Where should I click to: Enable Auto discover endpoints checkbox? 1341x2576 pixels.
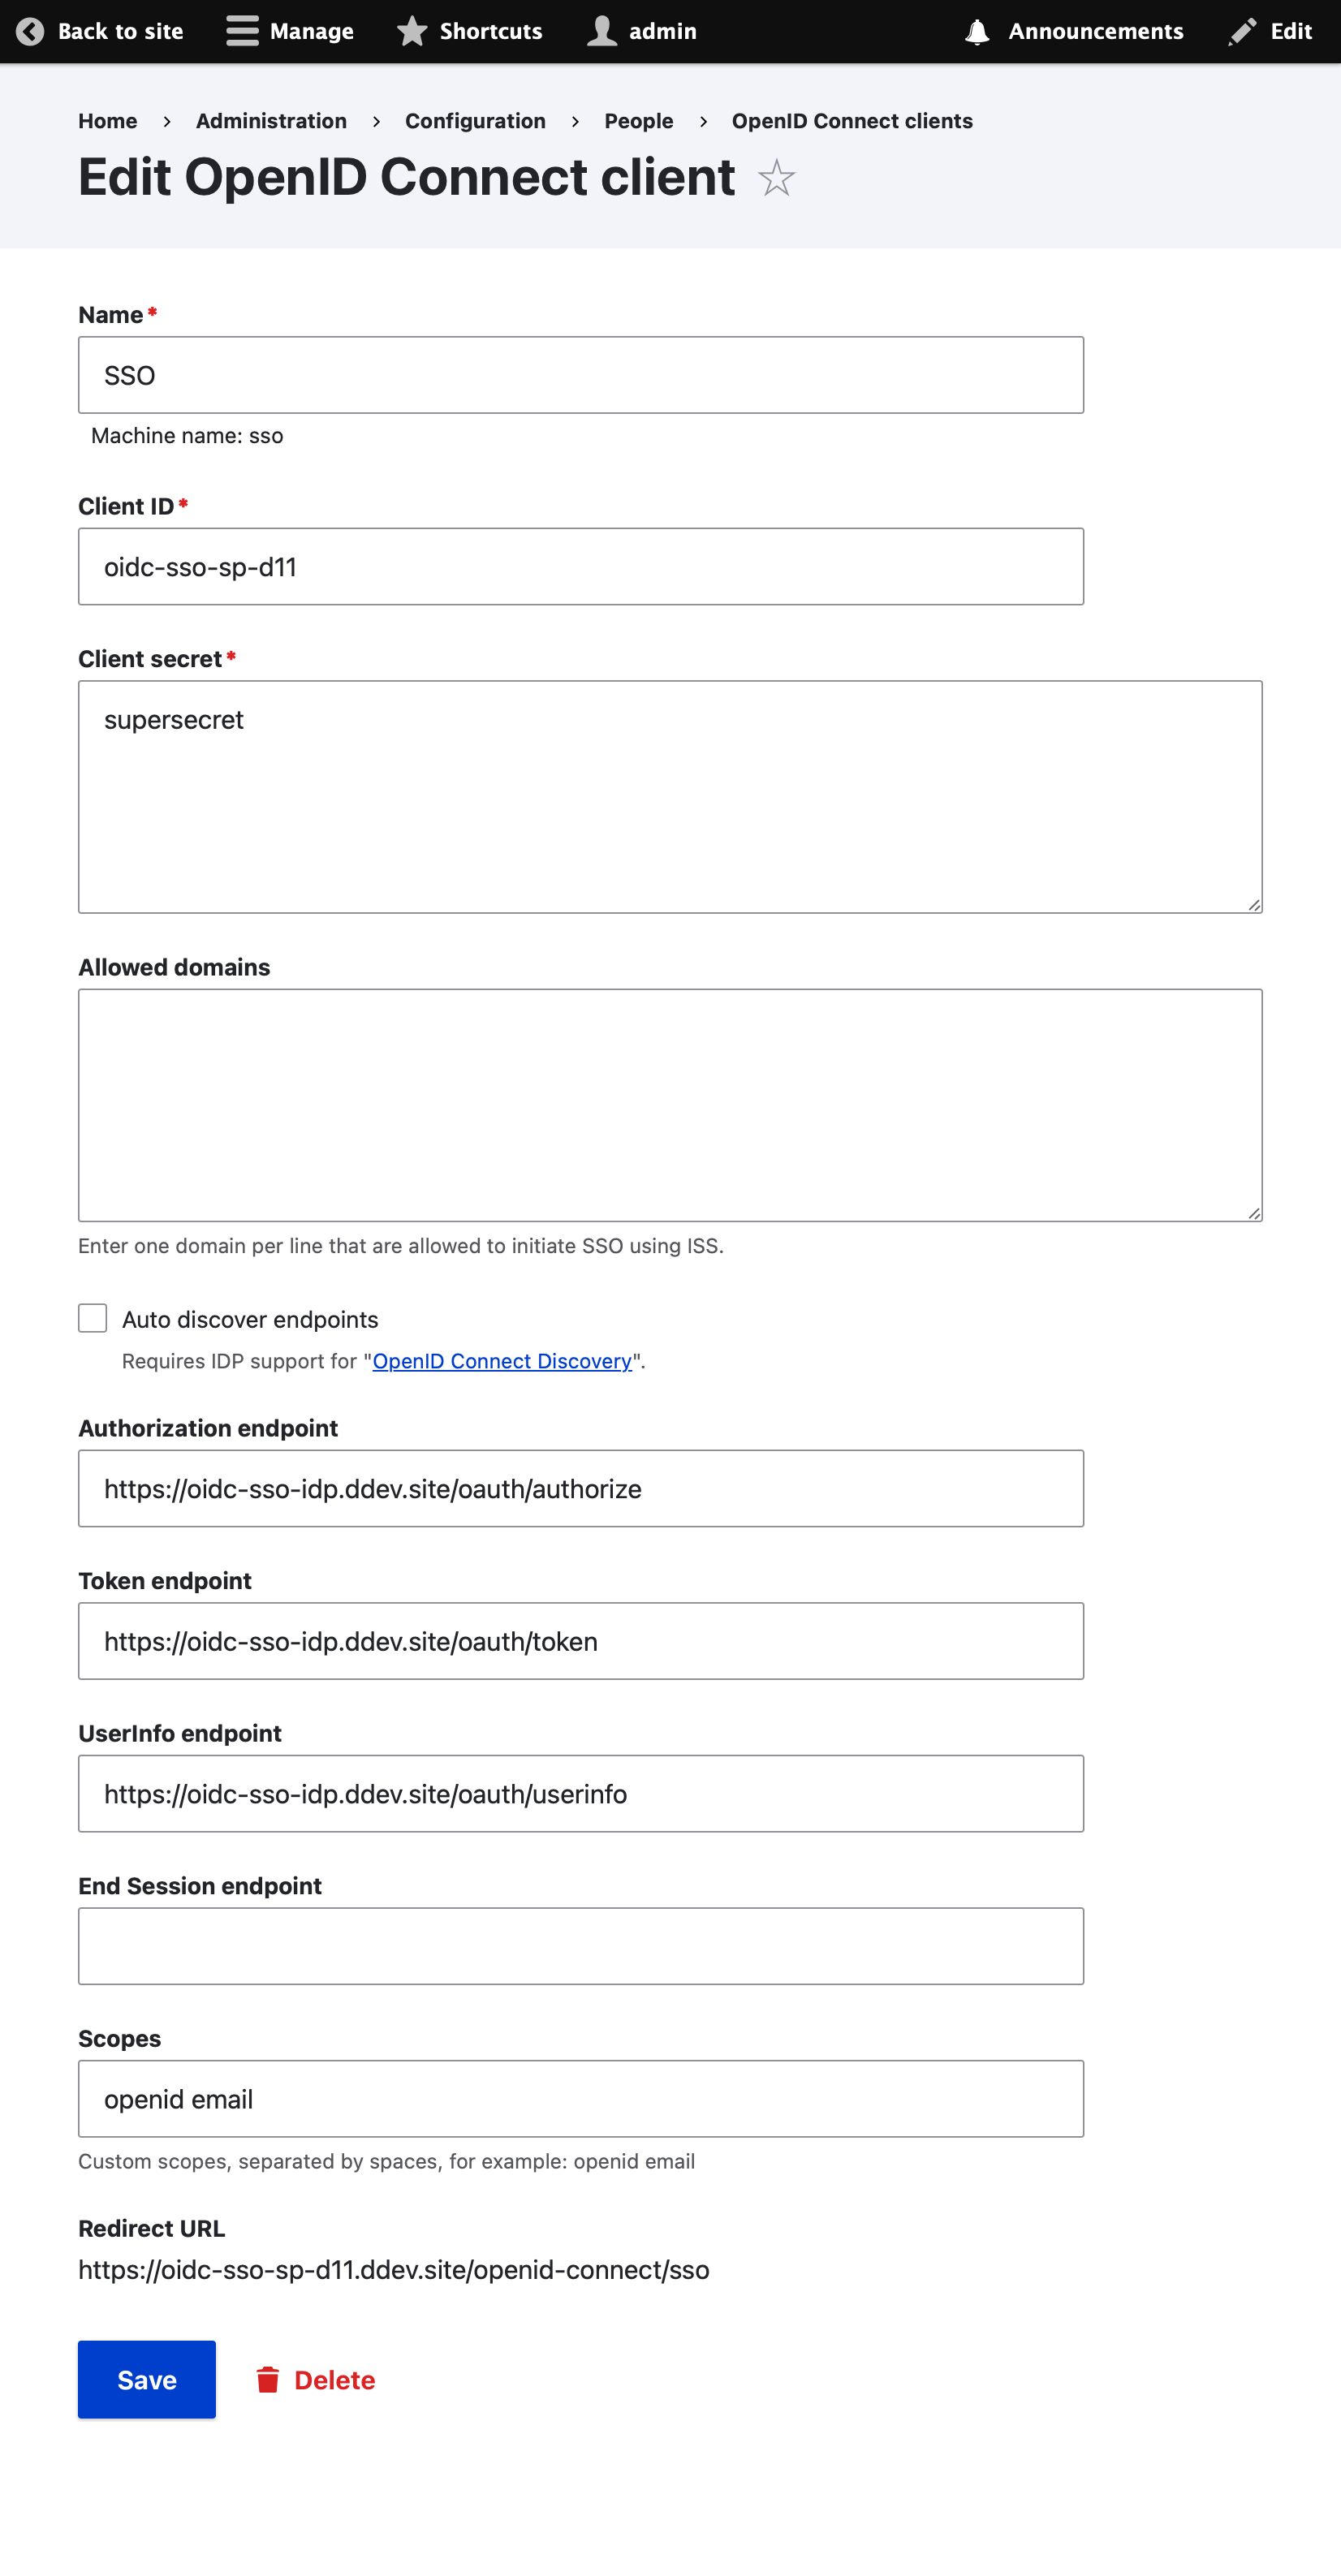93,1318
